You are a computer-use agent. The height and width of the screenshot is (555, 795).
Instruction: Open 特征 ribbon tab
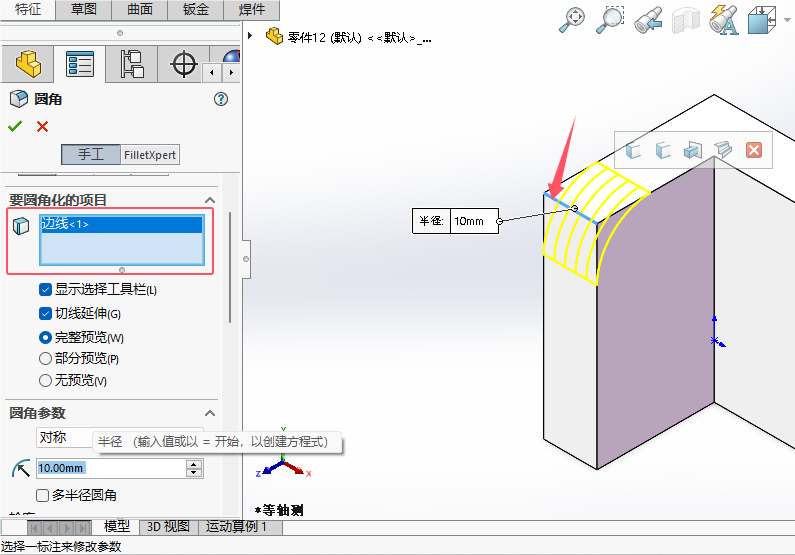pos(27,9)
